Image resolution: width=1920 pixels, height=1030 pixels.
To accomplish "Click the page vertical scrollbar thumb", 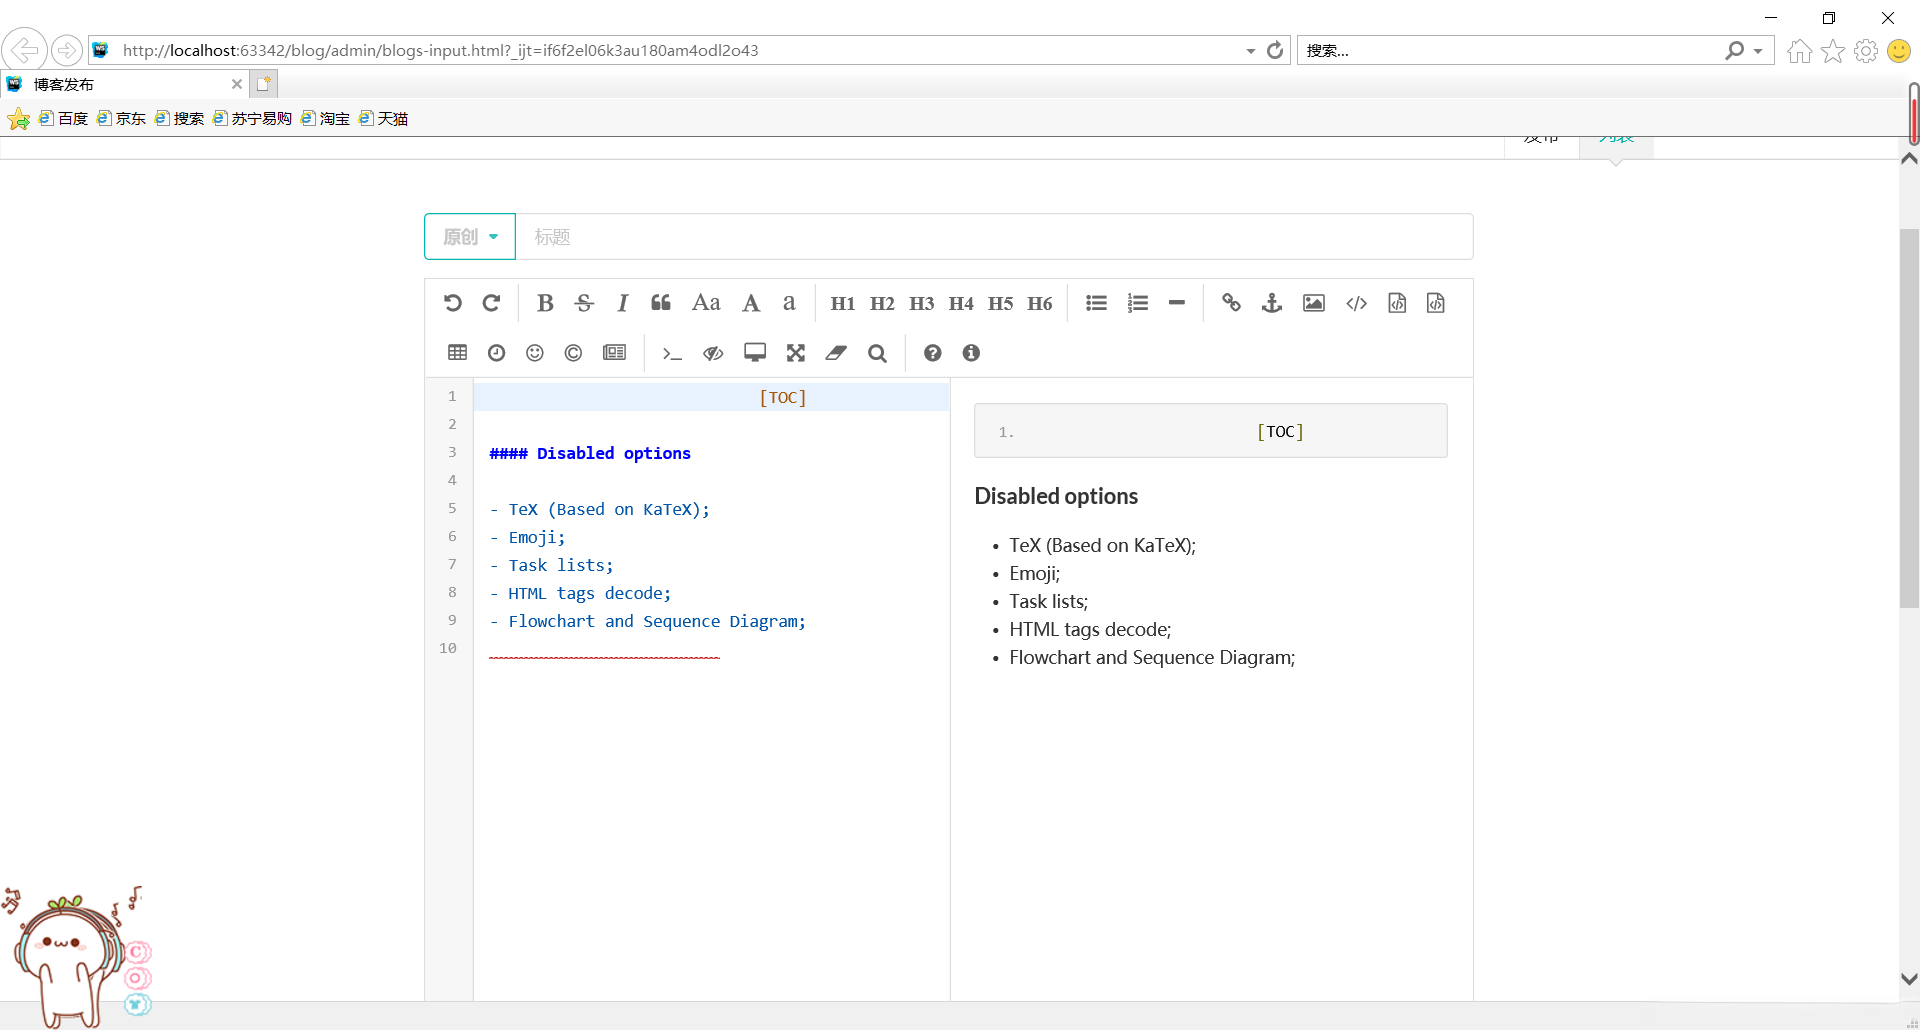I will pyautogui.click(x=1909, y=418).
